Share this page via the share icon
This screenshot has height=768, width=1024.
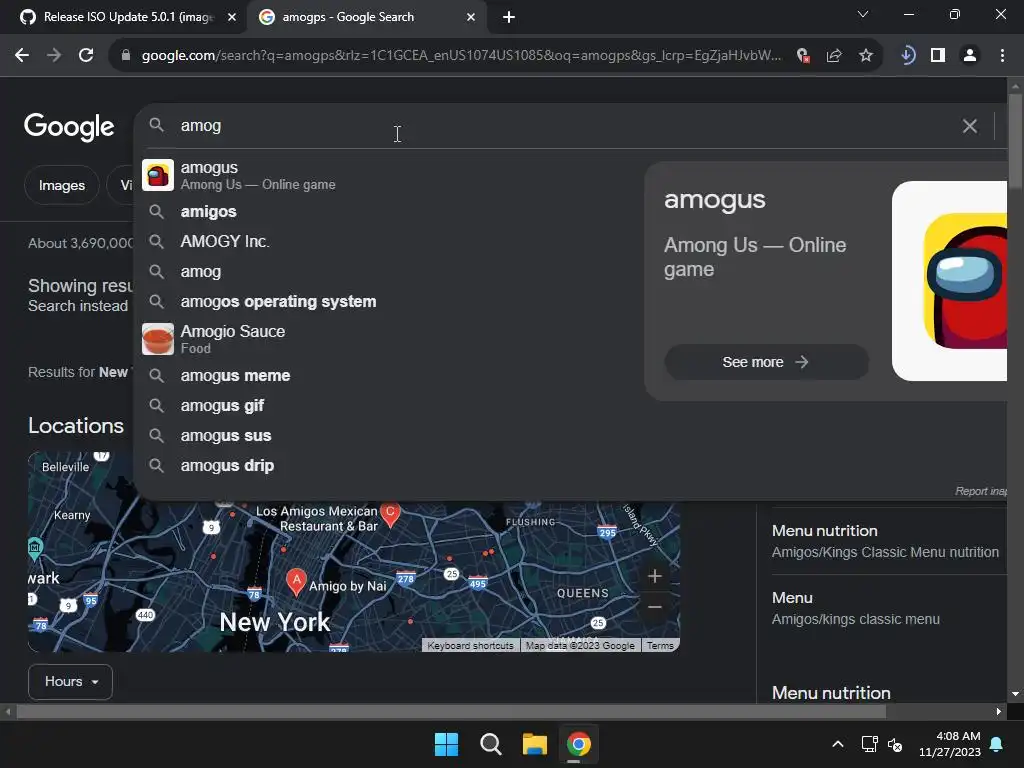(x=834, y=56)
